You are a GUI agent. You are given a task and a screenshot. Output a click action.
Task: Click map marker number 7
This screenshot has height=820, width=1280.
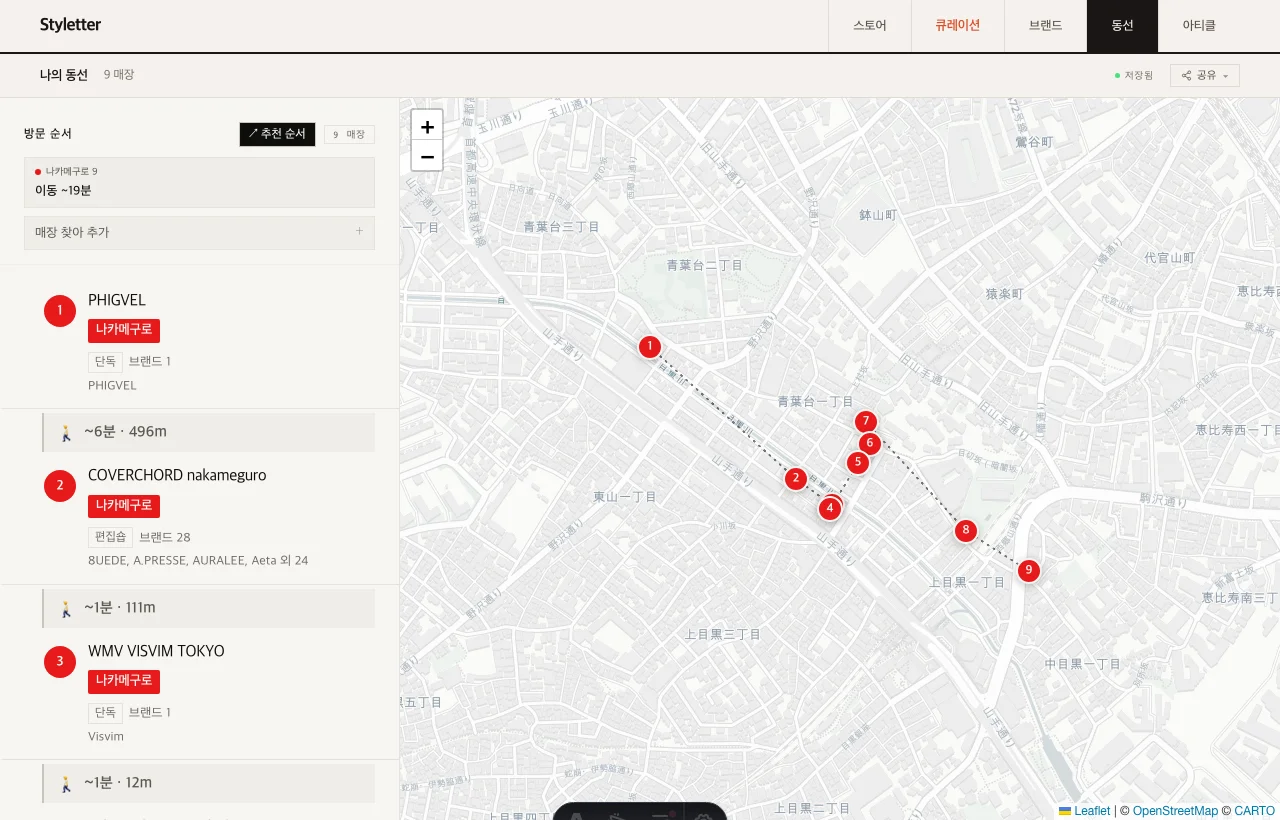click(x=866, y=422)
